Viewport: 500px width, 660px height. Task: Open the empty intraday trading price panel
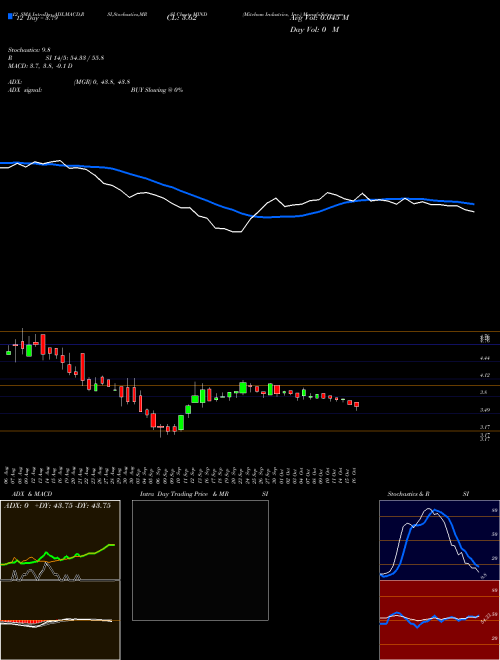pos(200,560)
